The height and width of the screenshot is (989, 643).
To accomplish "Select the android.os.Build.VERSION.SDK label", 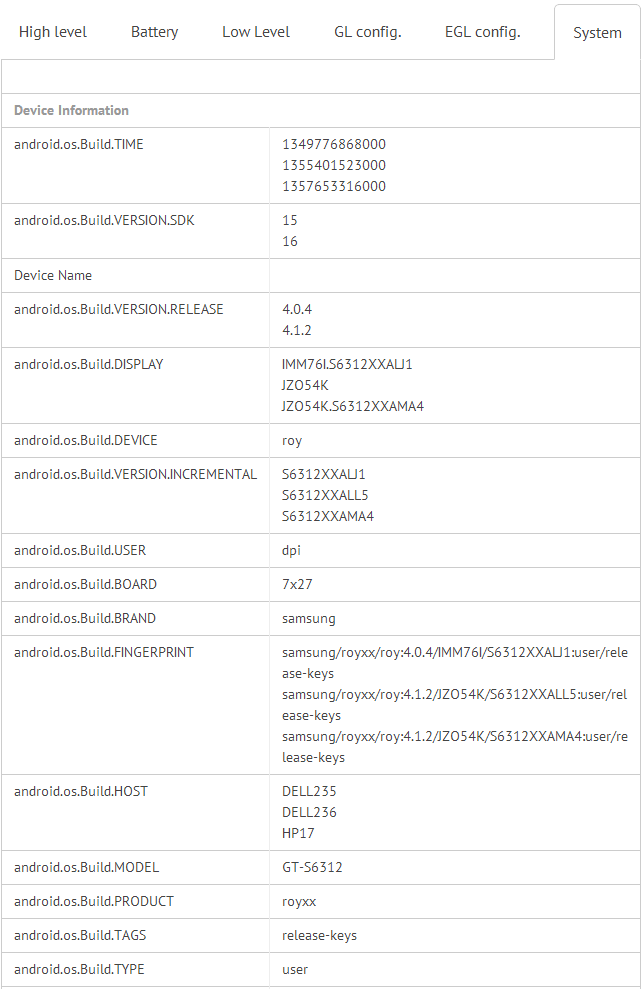I will (x=104, y=220).
